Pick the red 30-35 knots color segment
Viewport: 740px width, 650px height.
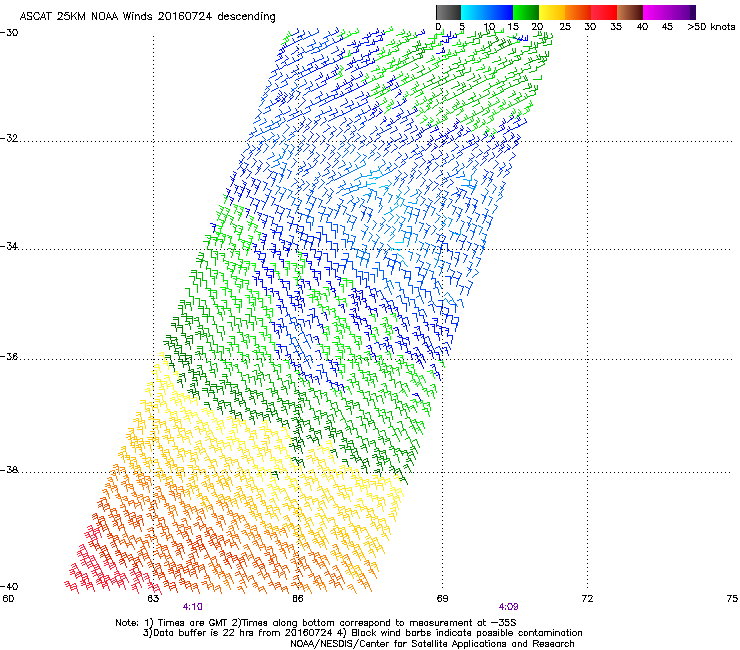[x=604, y=12]
